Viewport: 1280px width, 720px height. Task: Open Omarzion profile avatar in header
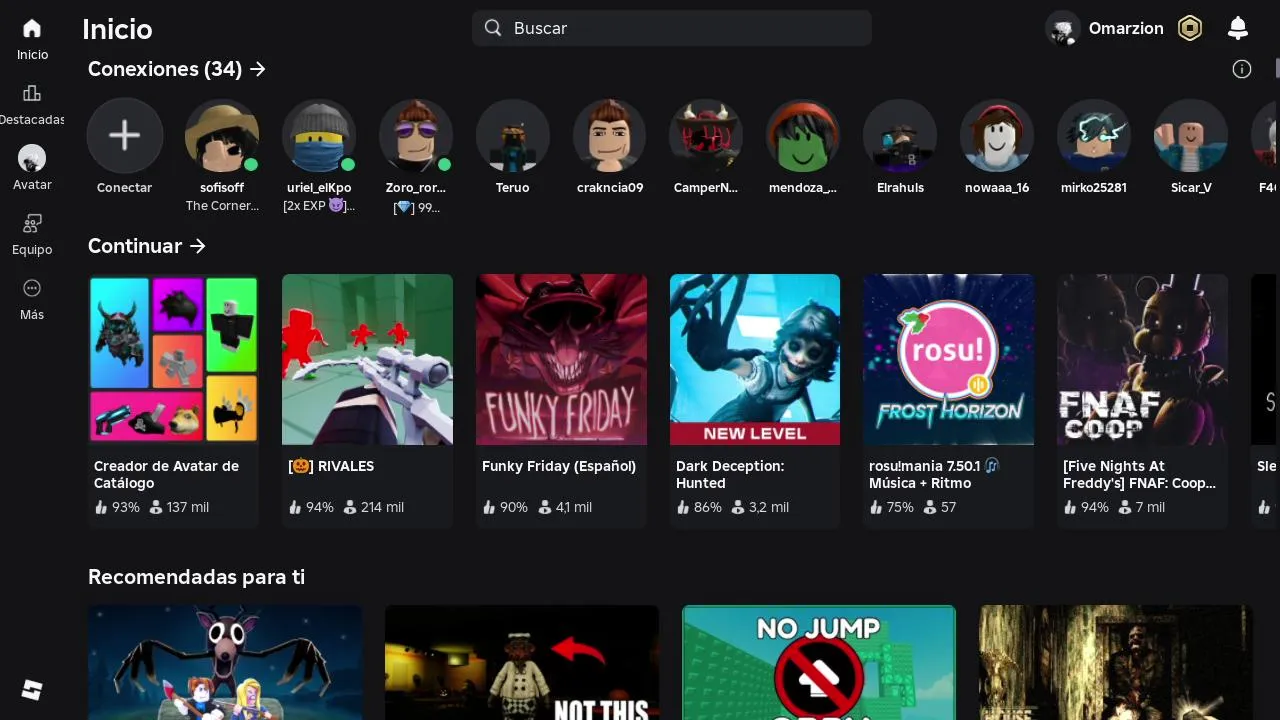click(x=1063, y=28)
